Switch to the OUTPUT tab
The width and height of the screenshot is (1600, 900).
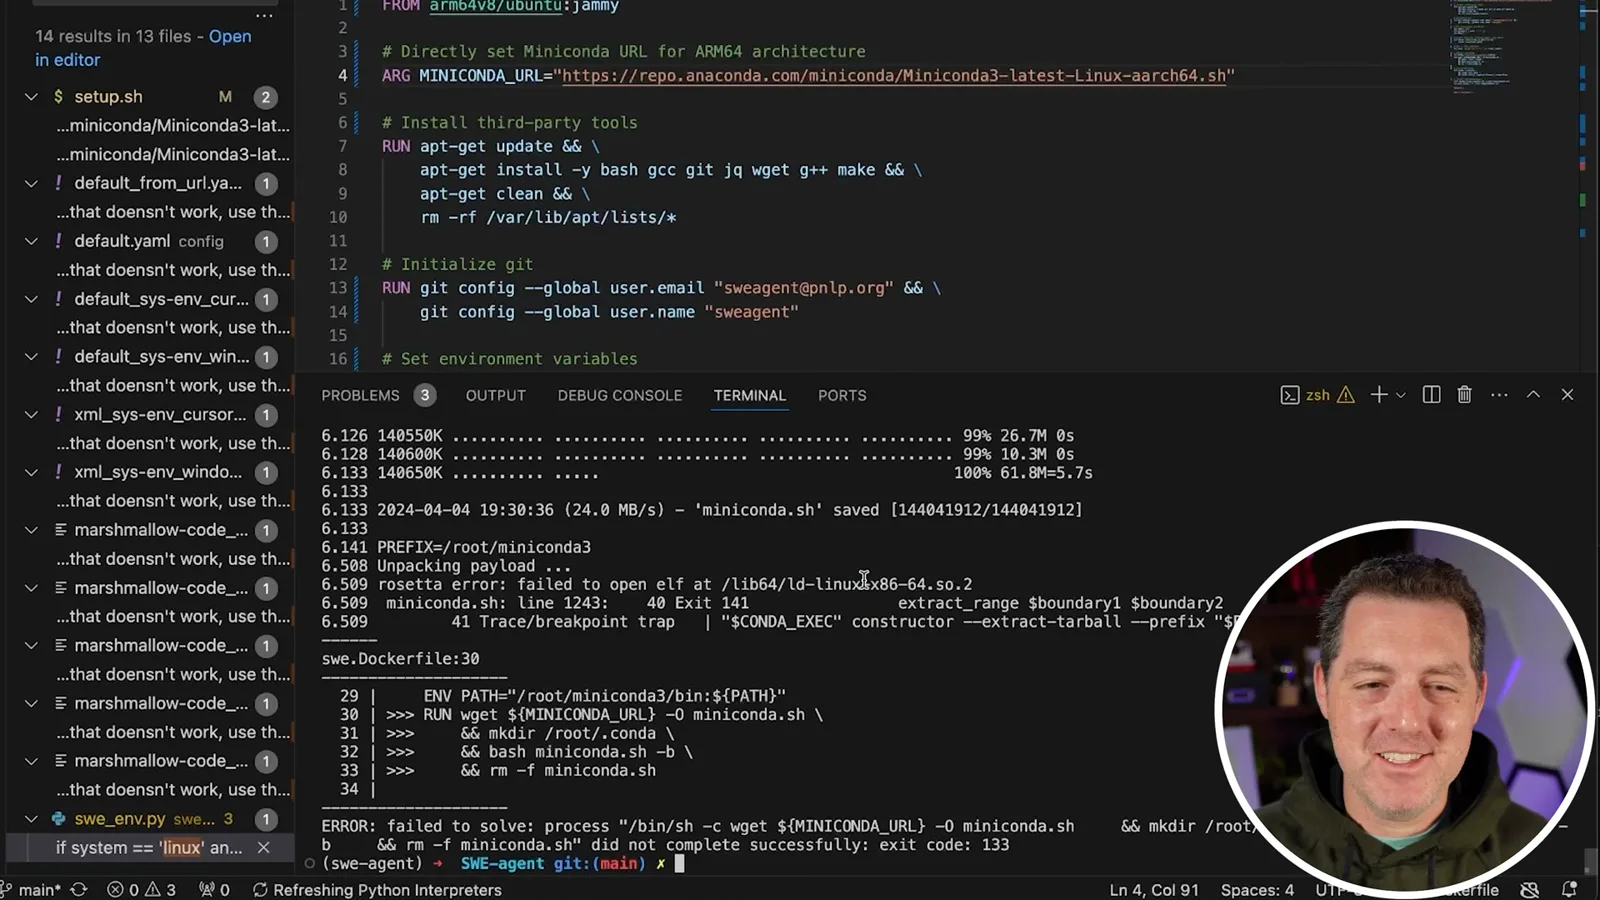tap(495, 395)
